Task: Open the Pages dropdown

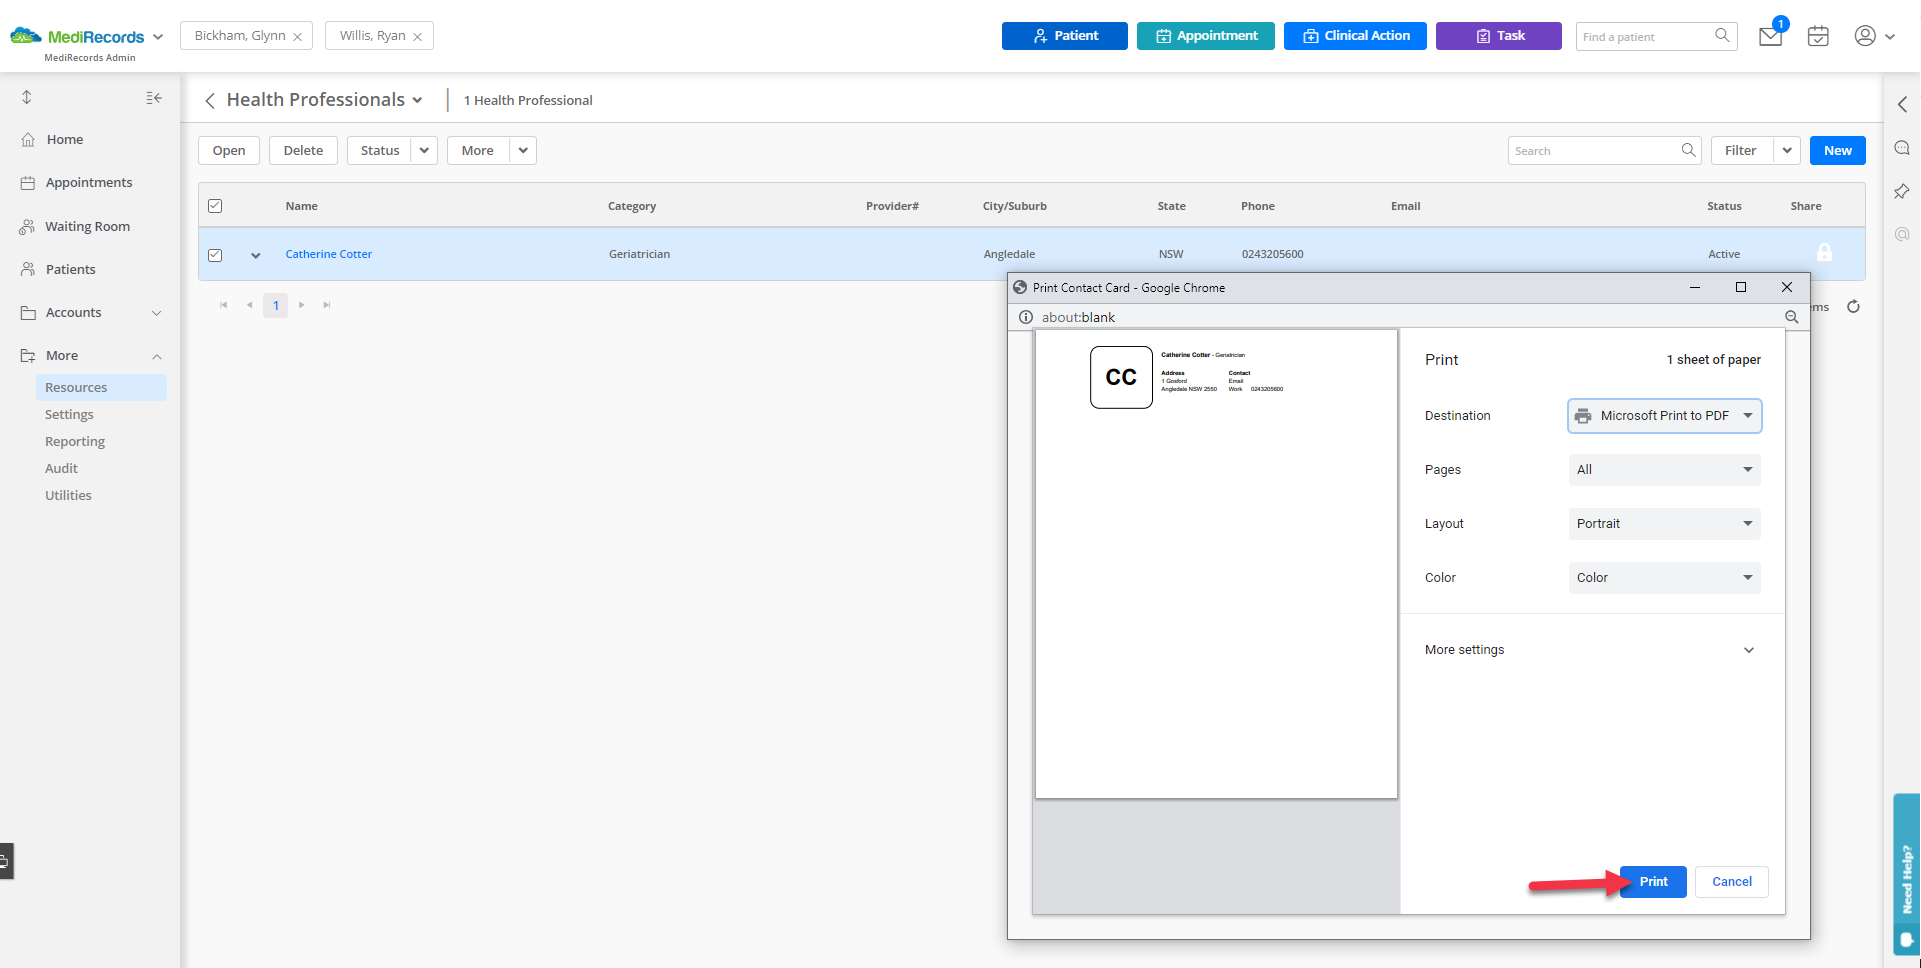Action: 1665,470
